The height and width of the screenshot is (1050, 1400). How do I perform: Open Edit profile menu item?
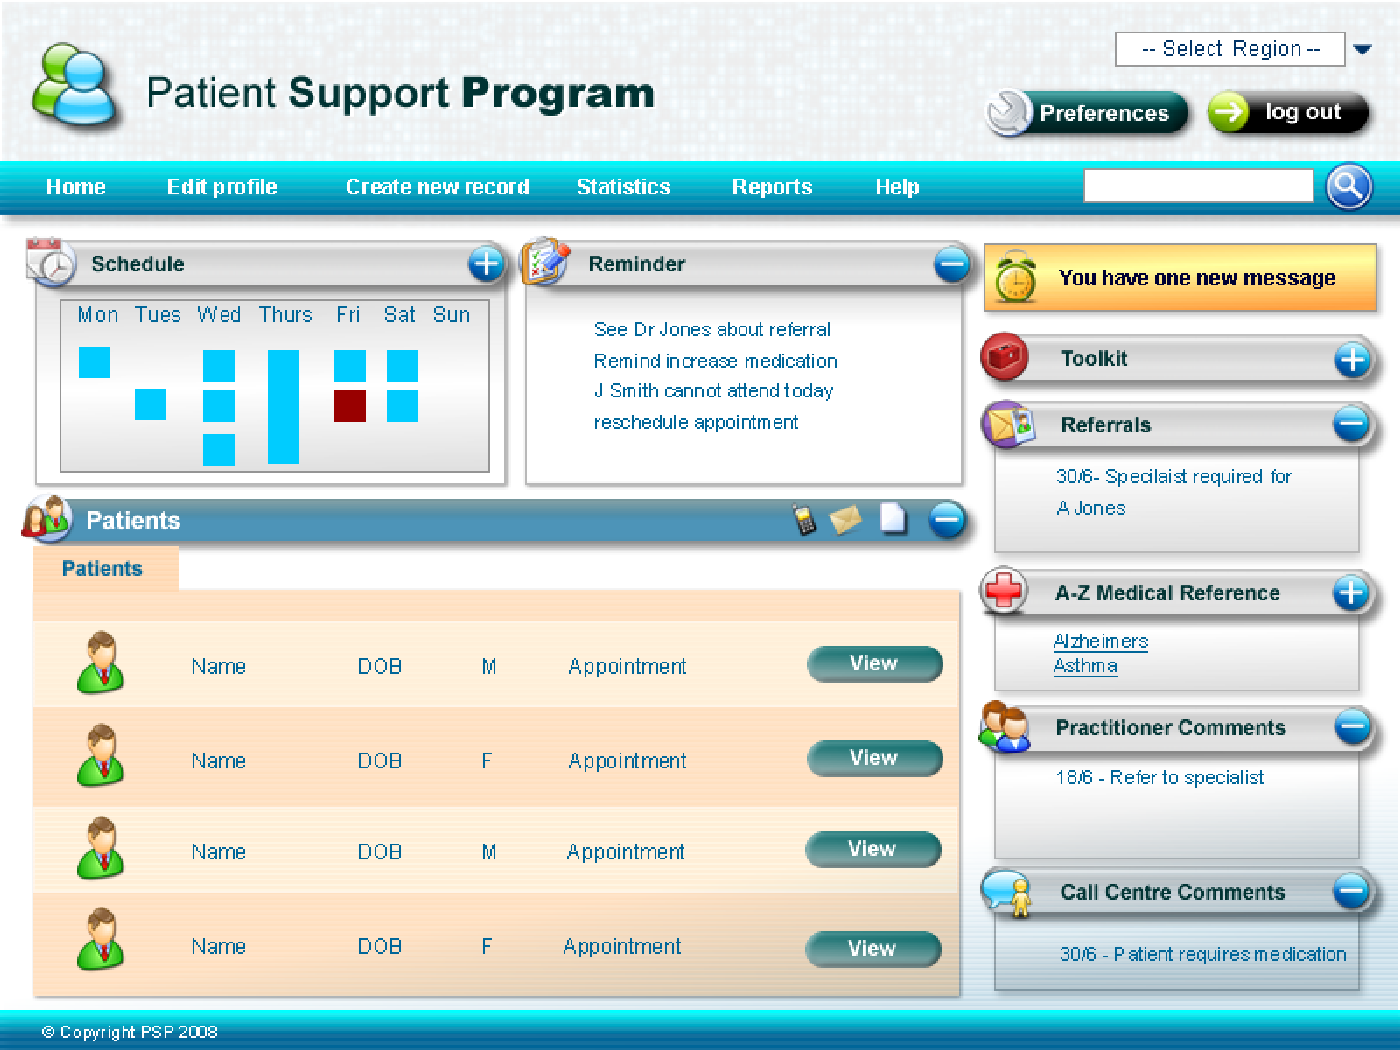click(222, 187)
